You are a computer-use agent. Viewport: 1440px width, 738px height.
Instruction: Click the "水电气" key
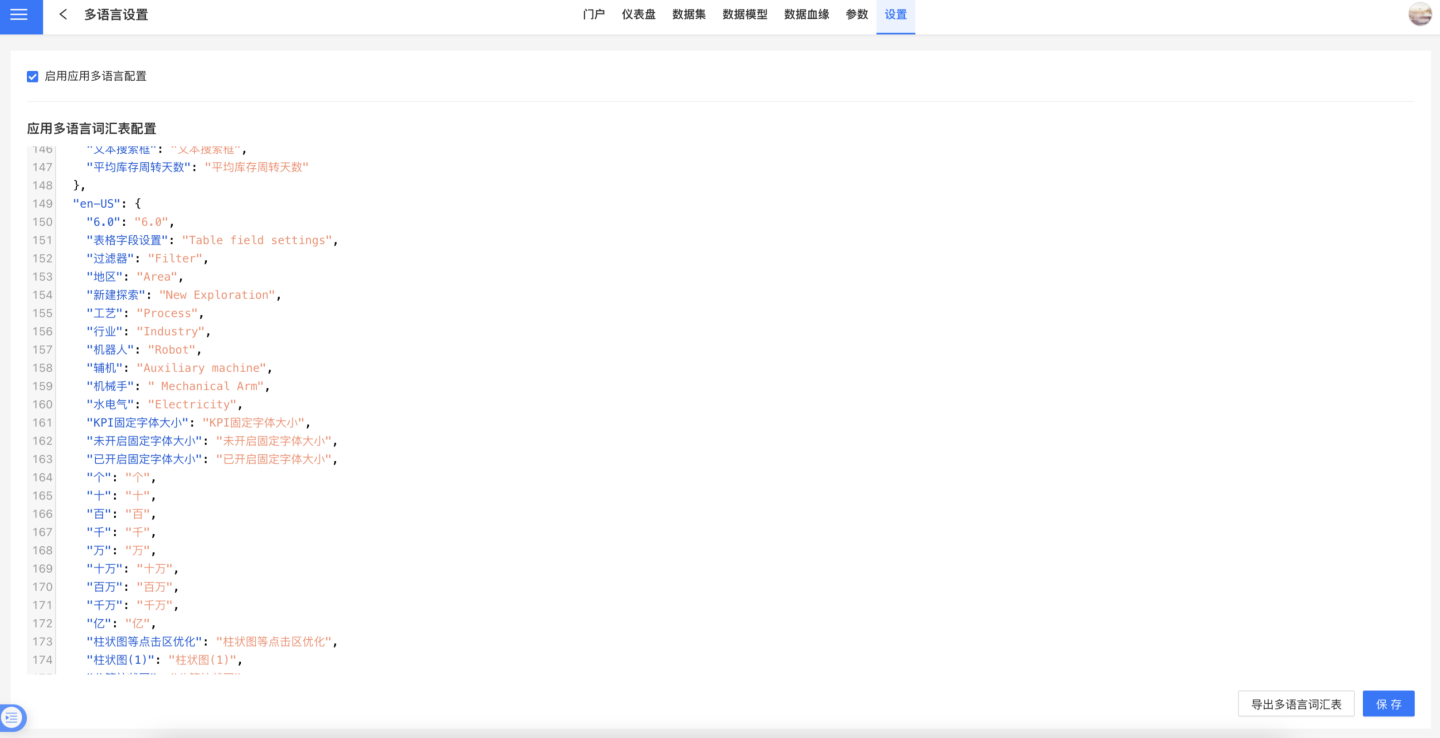click(110, 405)
